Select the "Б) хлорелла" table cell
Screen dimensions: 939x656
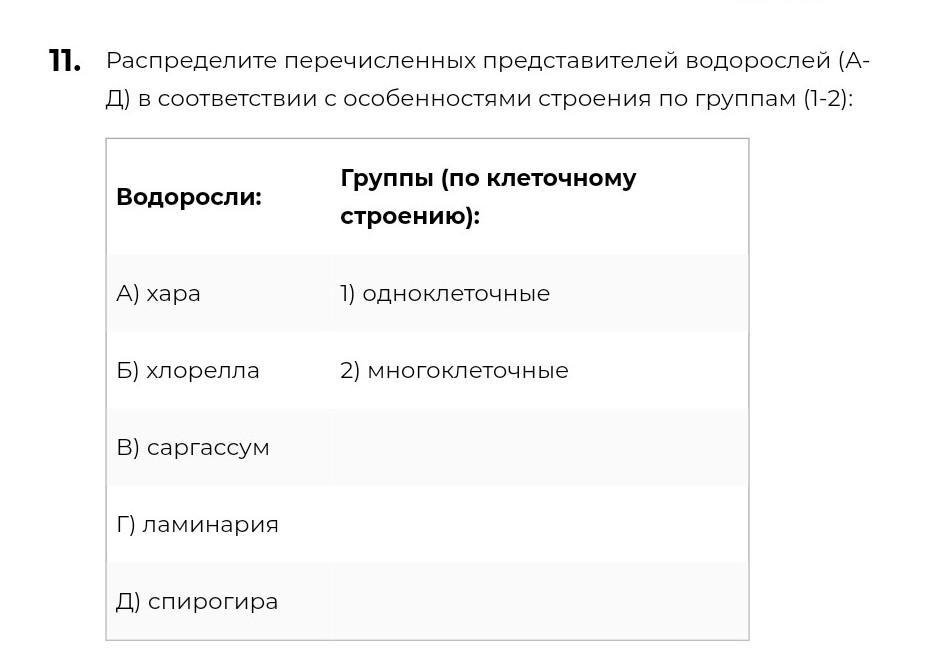click(x=188, y=371)
